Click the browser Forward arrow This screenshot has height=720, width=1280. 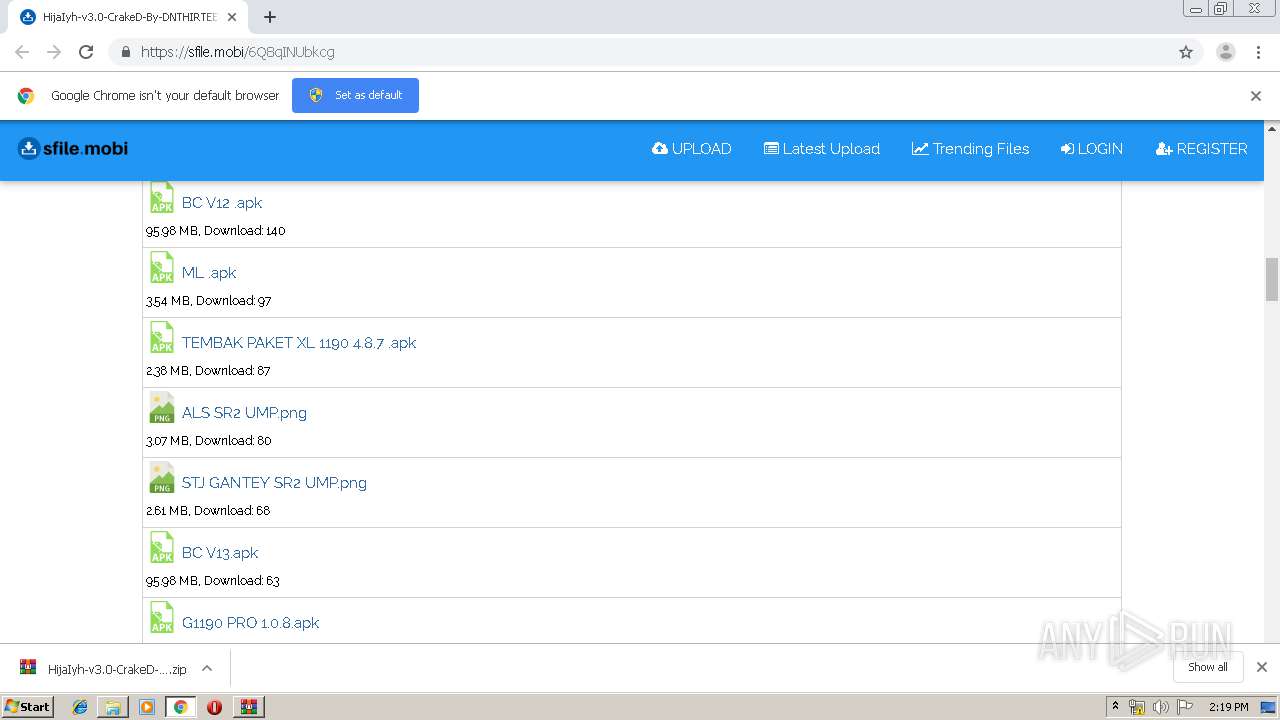coord(54,52)
